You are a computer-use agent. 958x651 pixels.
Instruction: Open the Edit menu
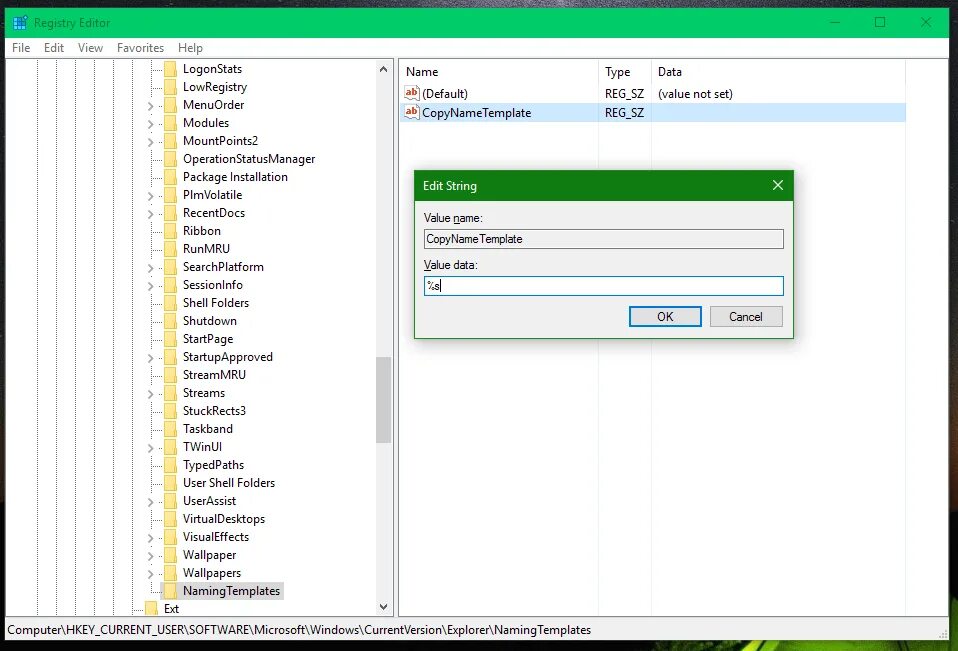[x=54, y=48]
